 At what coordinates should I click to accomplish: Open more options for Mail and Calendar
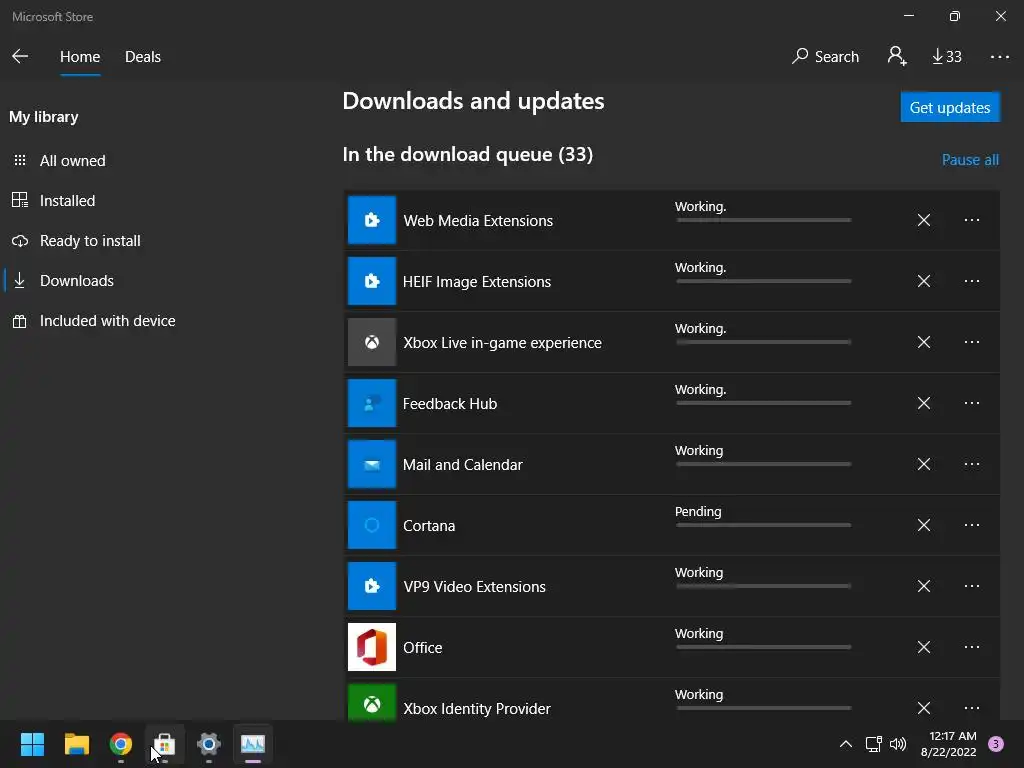(x=972, y=464)
